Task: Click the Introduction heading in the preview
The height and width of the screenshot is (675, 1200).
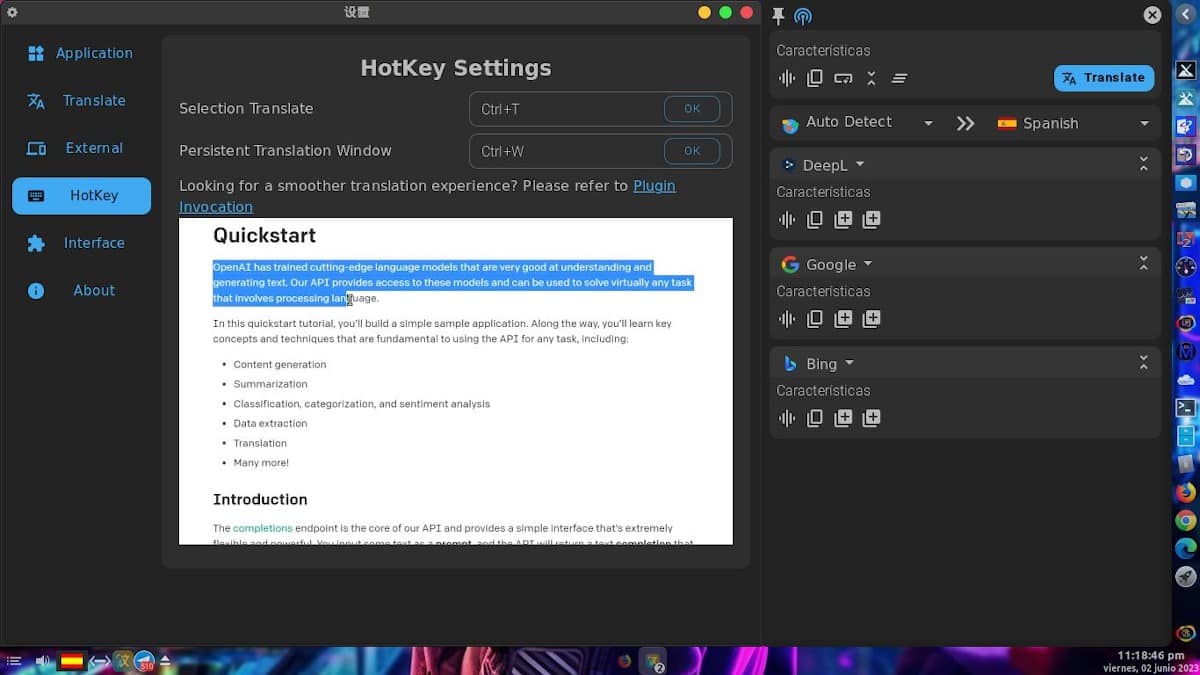Action: (x=260, y=499)
